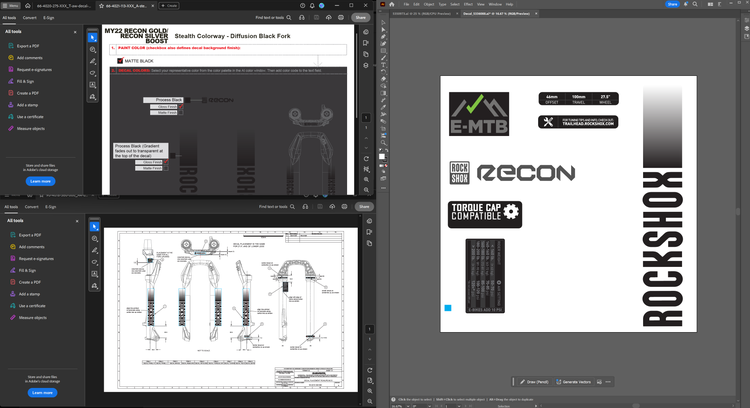Switch to Convert tab in top Acrobat window
The image size is (750, 408).
coord(29,18)
